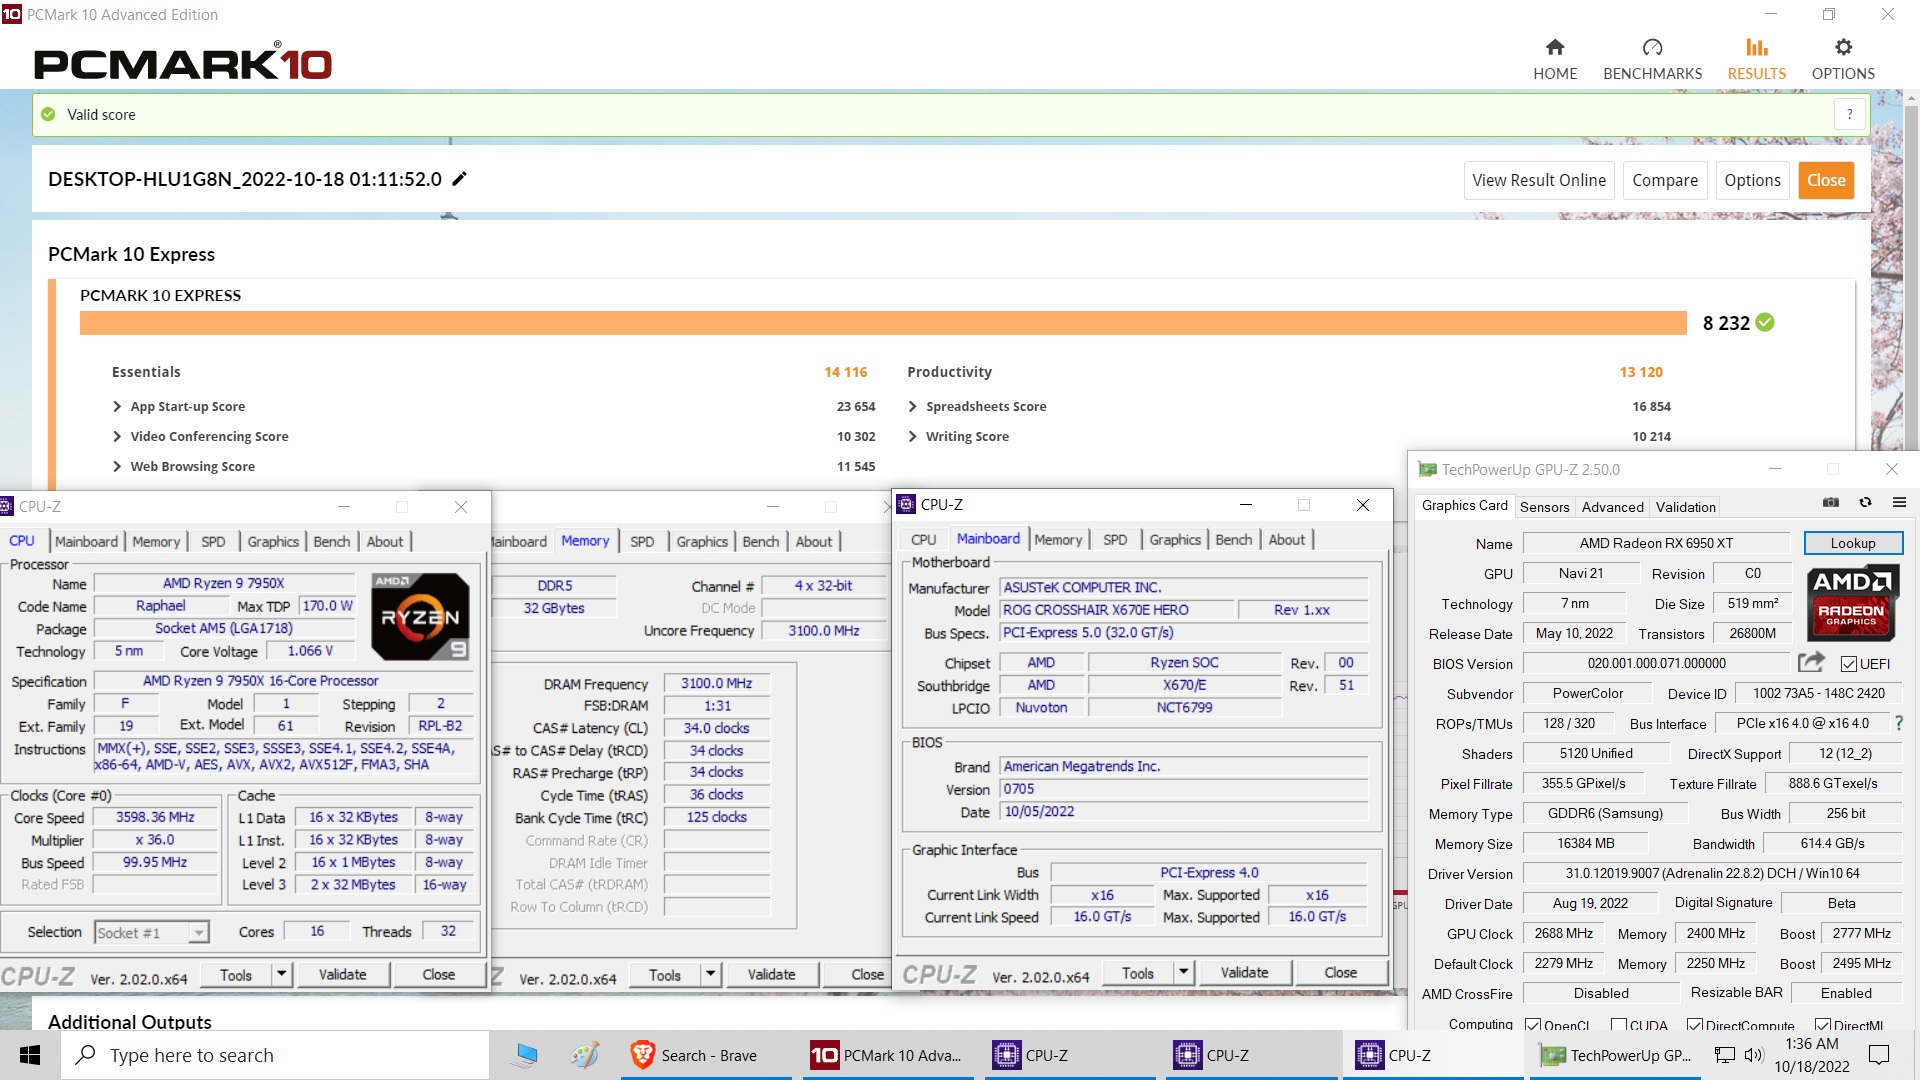The image size is (1920, 1080).
Task: Toggle the OpenCL checkbox
Action: pos(1533,1025)
